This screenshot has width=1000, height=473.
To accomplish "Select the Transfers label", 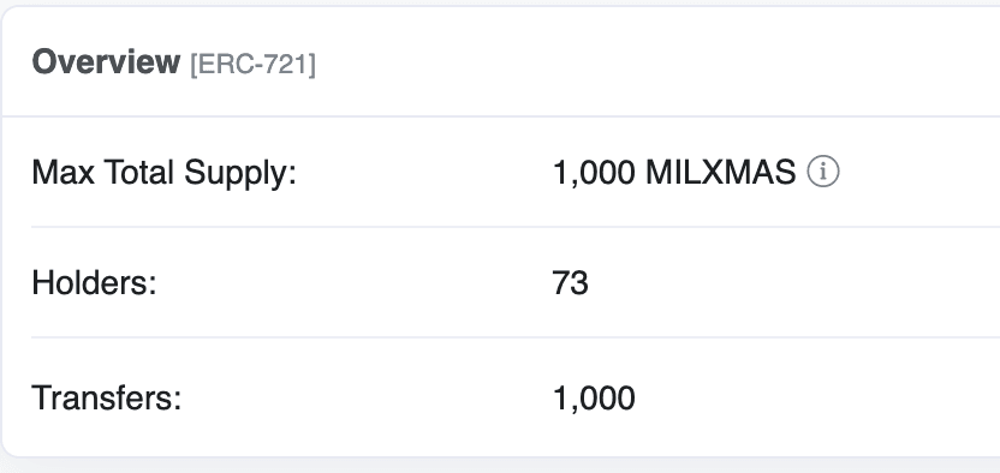I will coord(107,398).
